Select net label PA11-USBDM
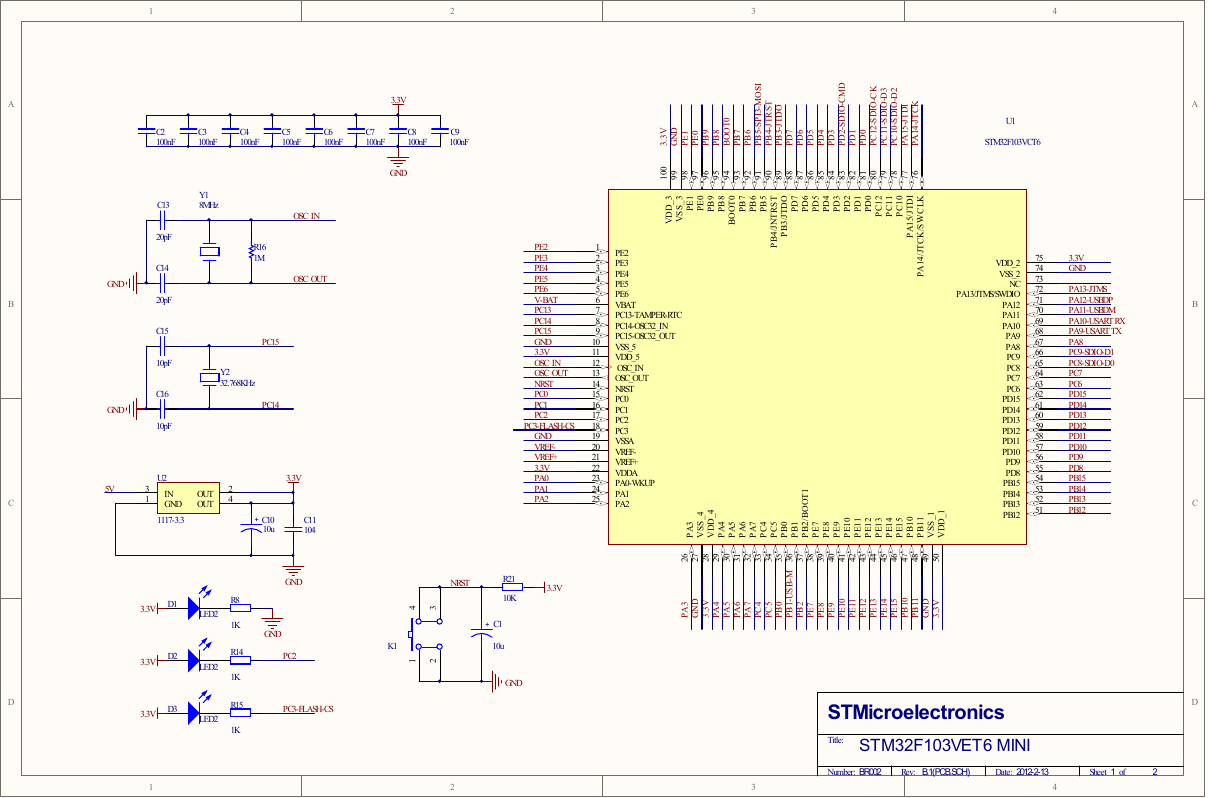The height and width of the screenshot is (798, 1208). click(x=1091, y=310)
